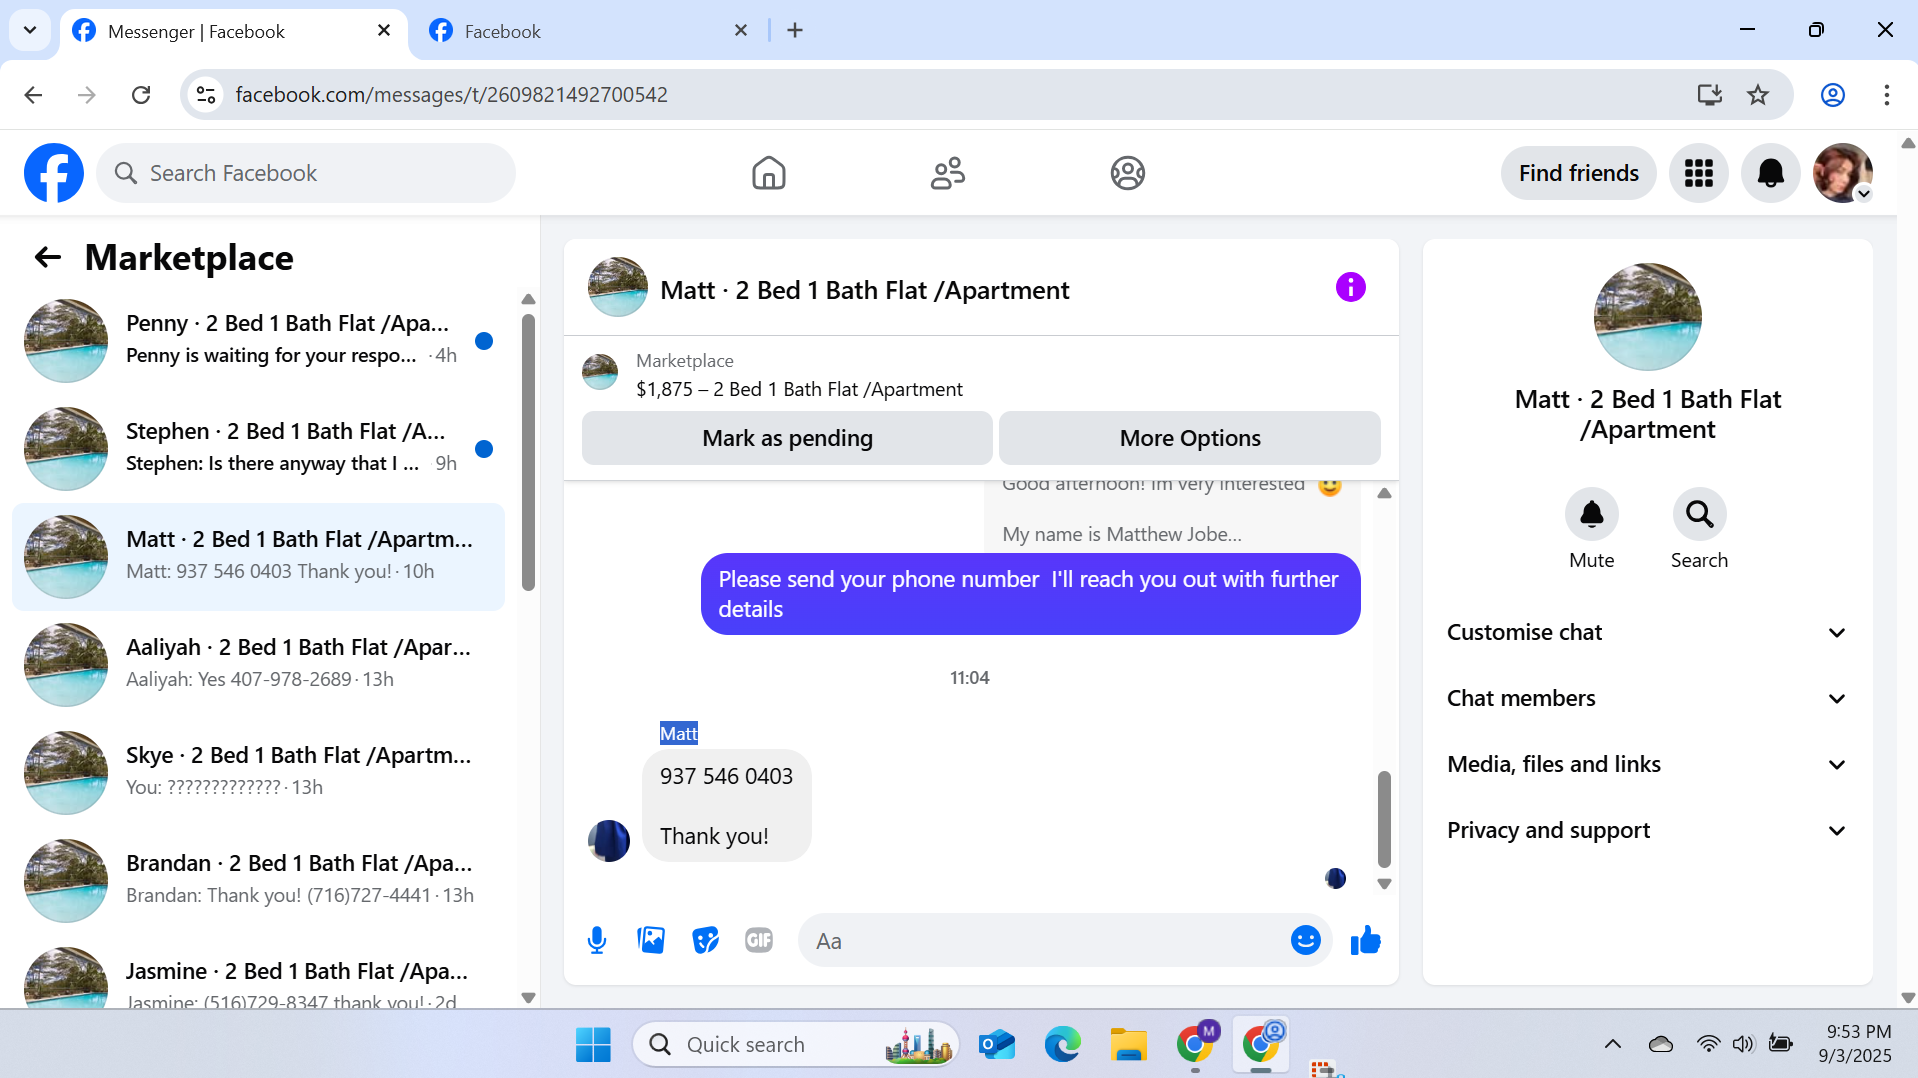Open the notifications bell icon
The height and width of the screenshot is (1078, 1918).
pyautogui.click(x=1770, y=173)
